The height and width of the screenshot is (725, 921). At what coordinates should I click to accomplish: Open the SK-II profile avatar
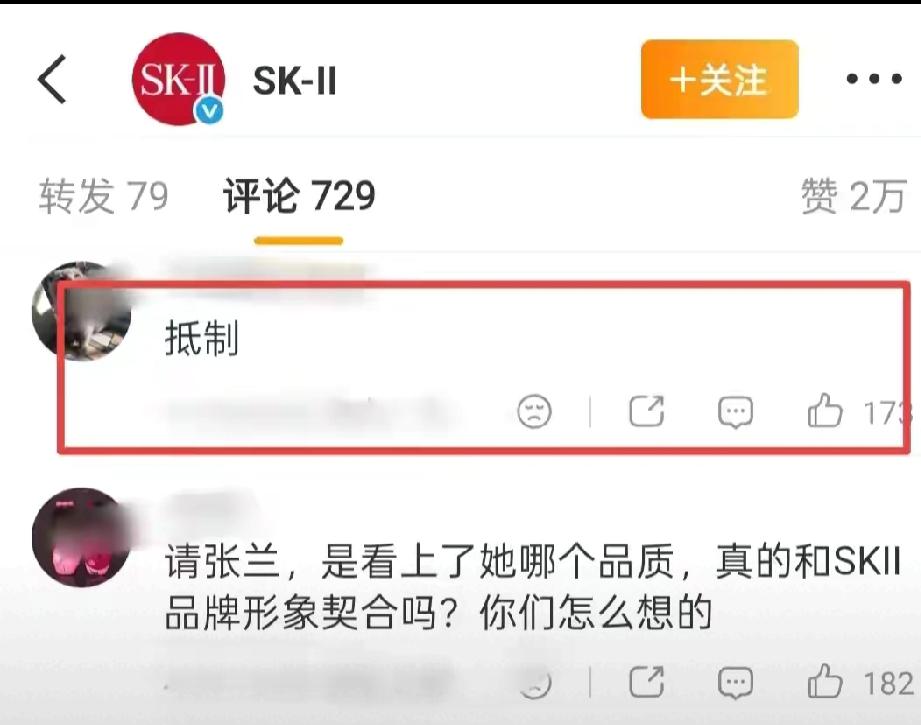179,79
